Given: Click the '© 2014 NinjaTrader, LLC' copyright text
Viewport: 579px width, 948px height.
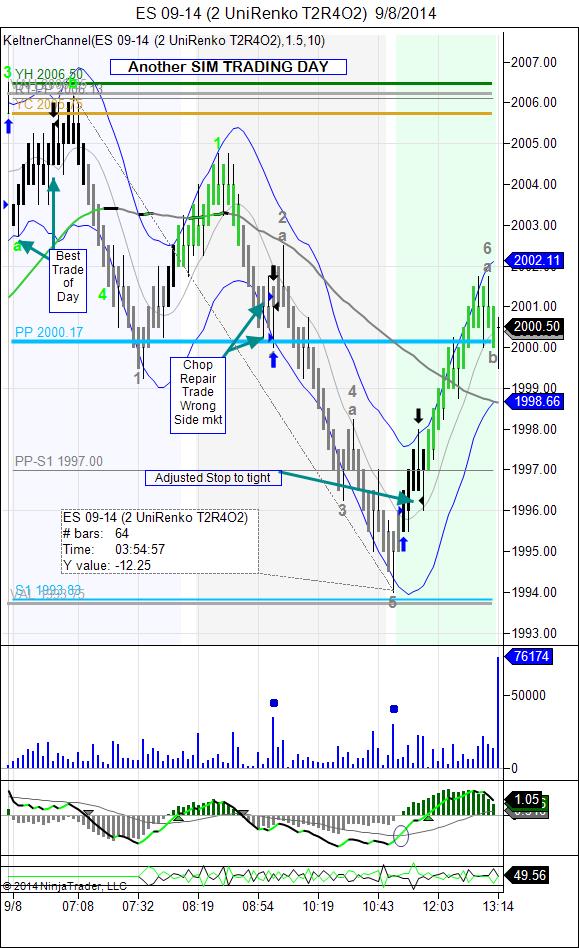Looking at the screenshot, I should pos(65,886).
